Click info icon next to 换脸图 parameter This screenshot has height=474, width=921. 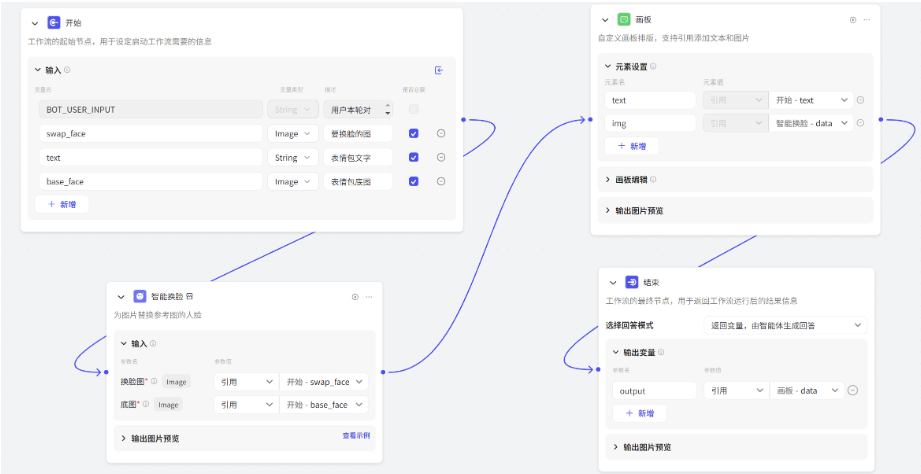tap(154, 381)
